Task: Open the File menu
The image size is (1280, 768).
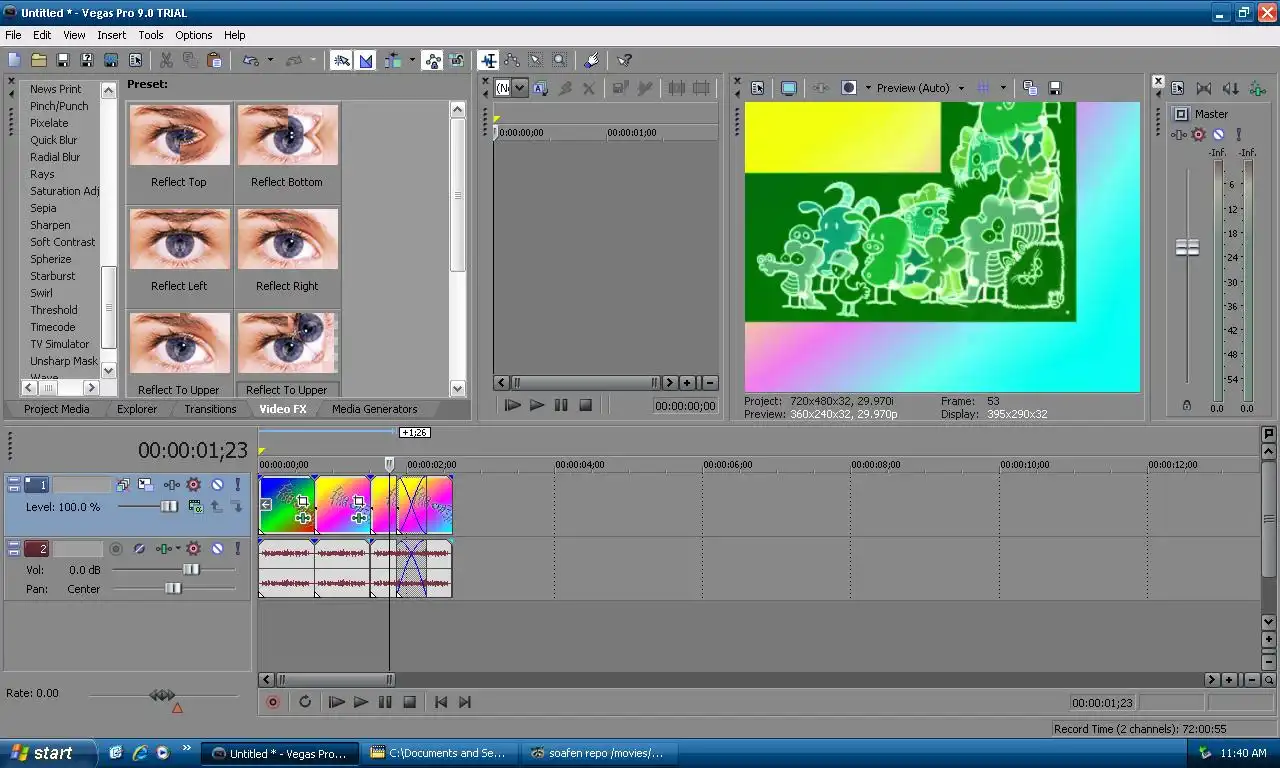Action: point(13,35)
